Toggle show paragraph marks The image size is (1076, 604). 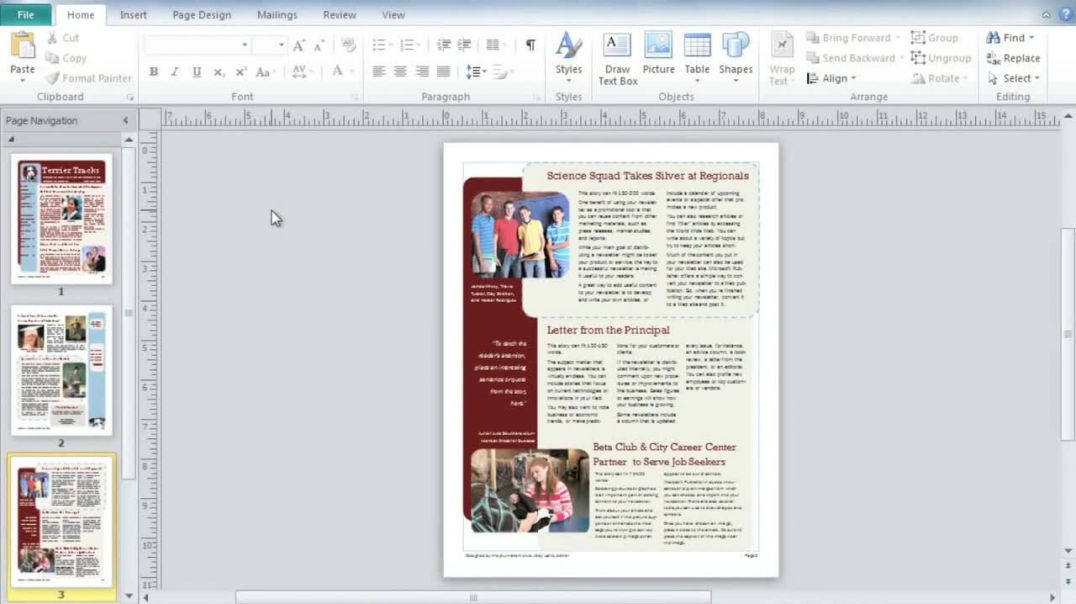point(530,45)
